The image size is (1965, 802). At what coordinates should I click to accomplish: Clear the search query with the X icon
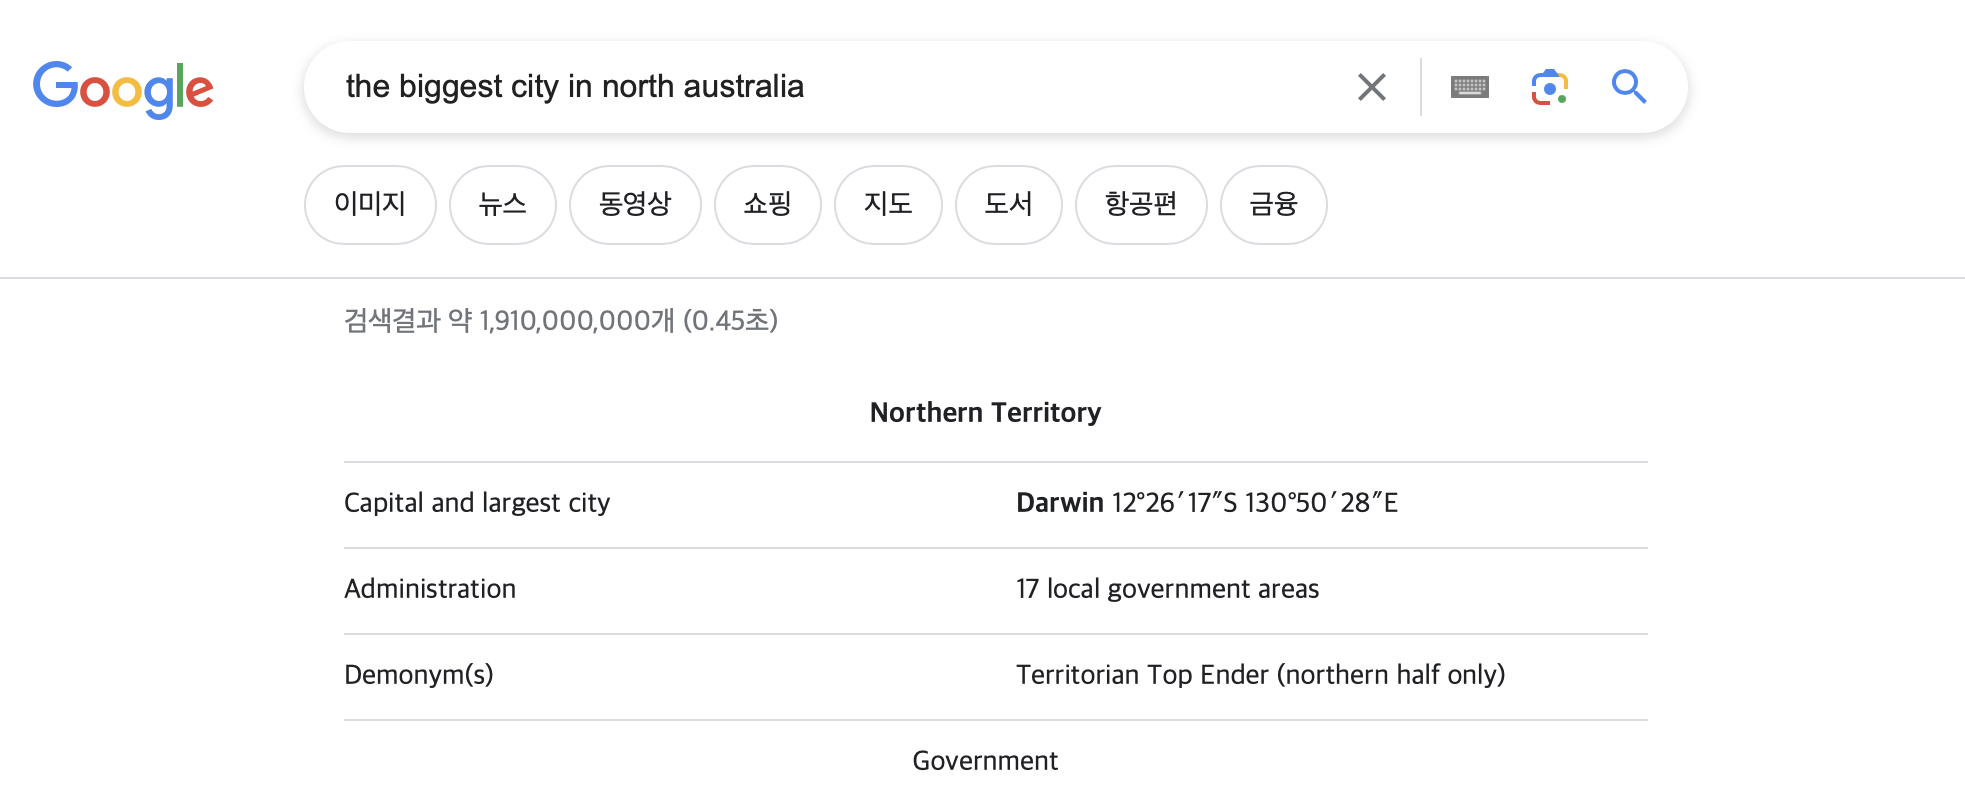(1371, 87)
